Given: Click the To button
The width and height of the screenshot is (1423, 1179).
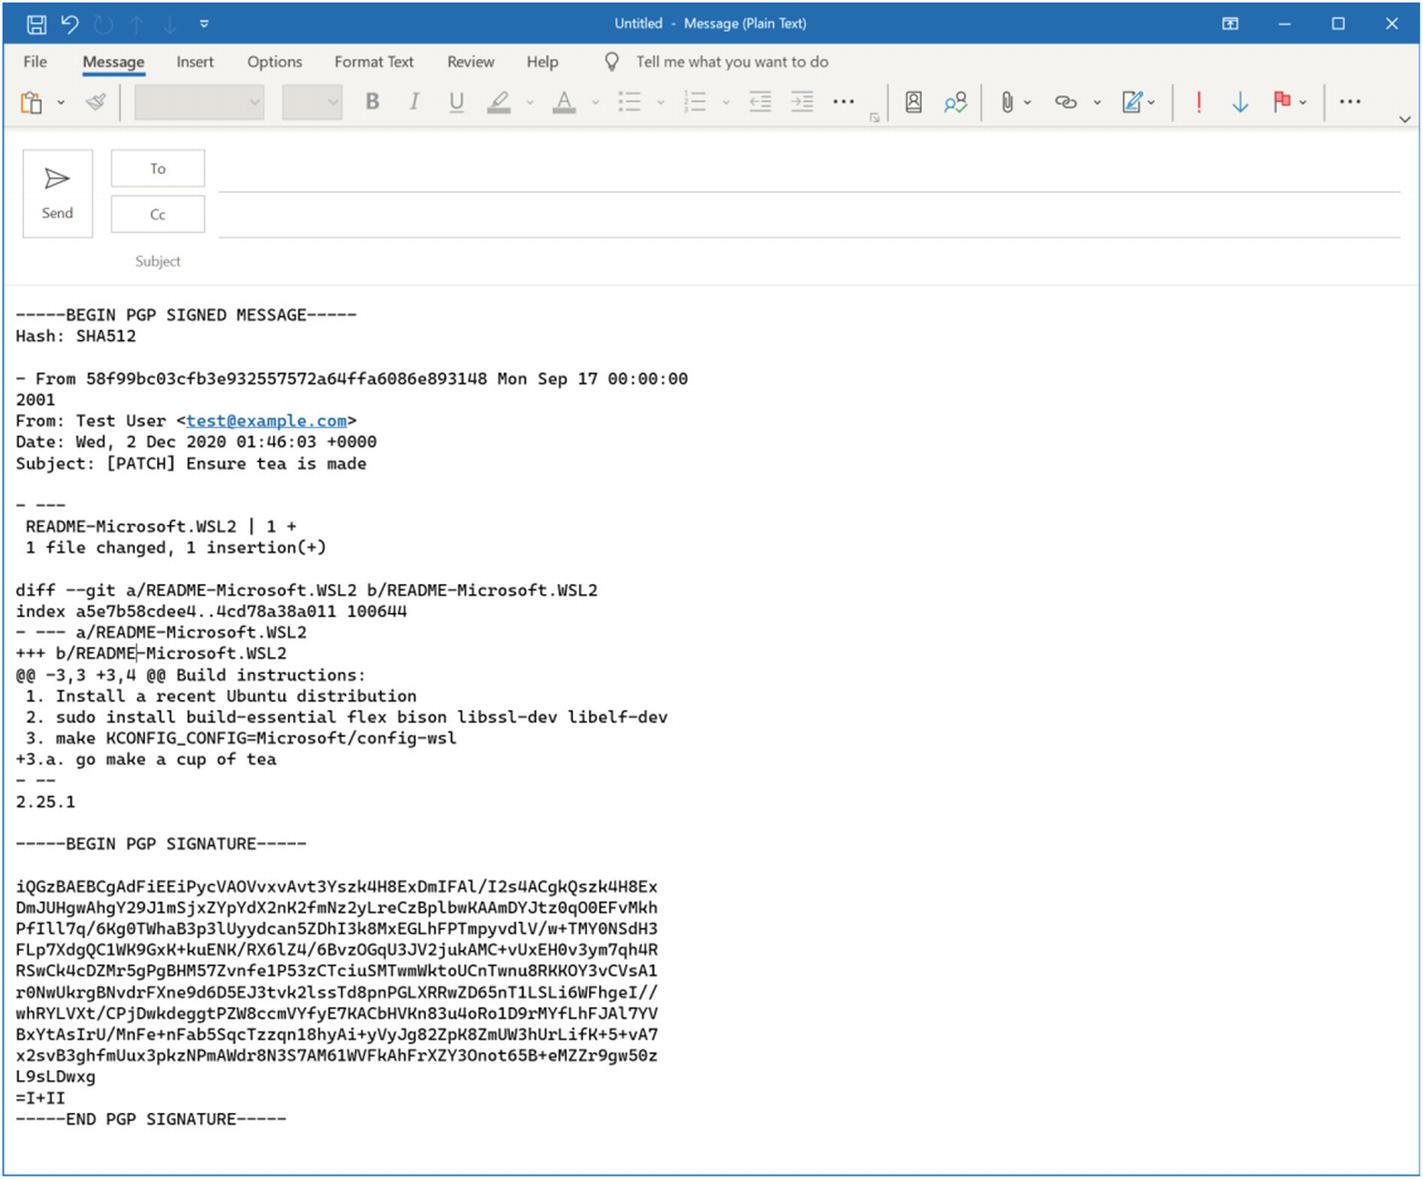Looking at the screenshot, I should coord(158,168).
